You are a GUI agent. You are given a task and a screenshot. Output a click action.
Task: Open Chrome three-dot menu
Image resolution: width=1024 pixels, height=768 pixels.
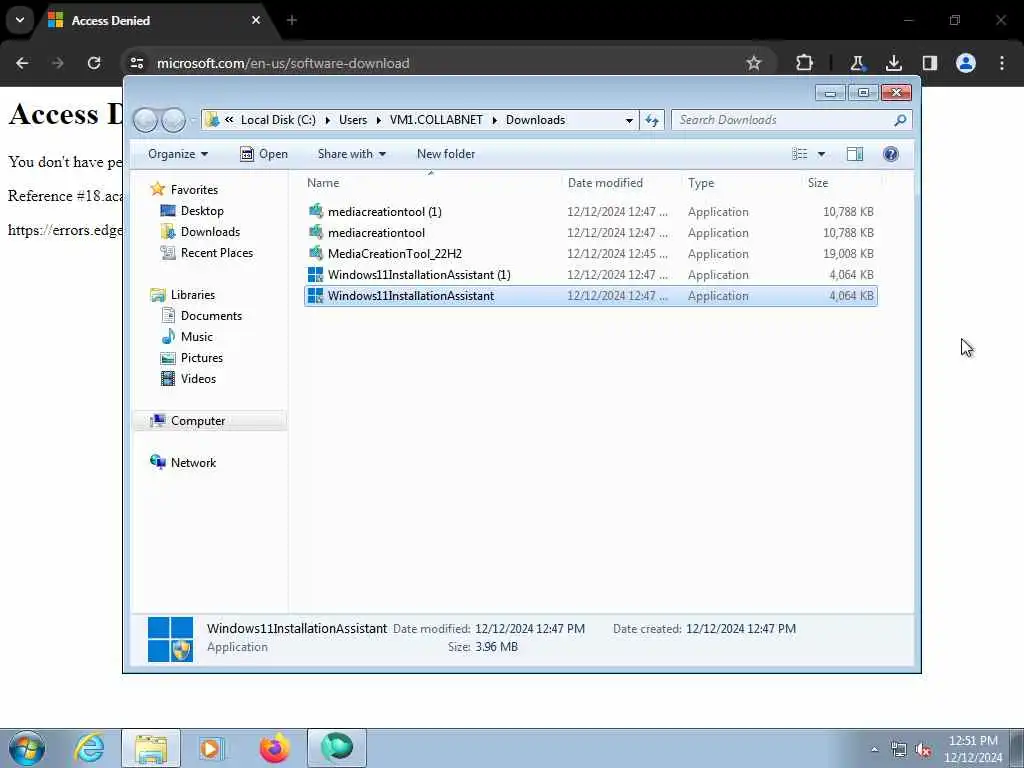click(1002, 63)
